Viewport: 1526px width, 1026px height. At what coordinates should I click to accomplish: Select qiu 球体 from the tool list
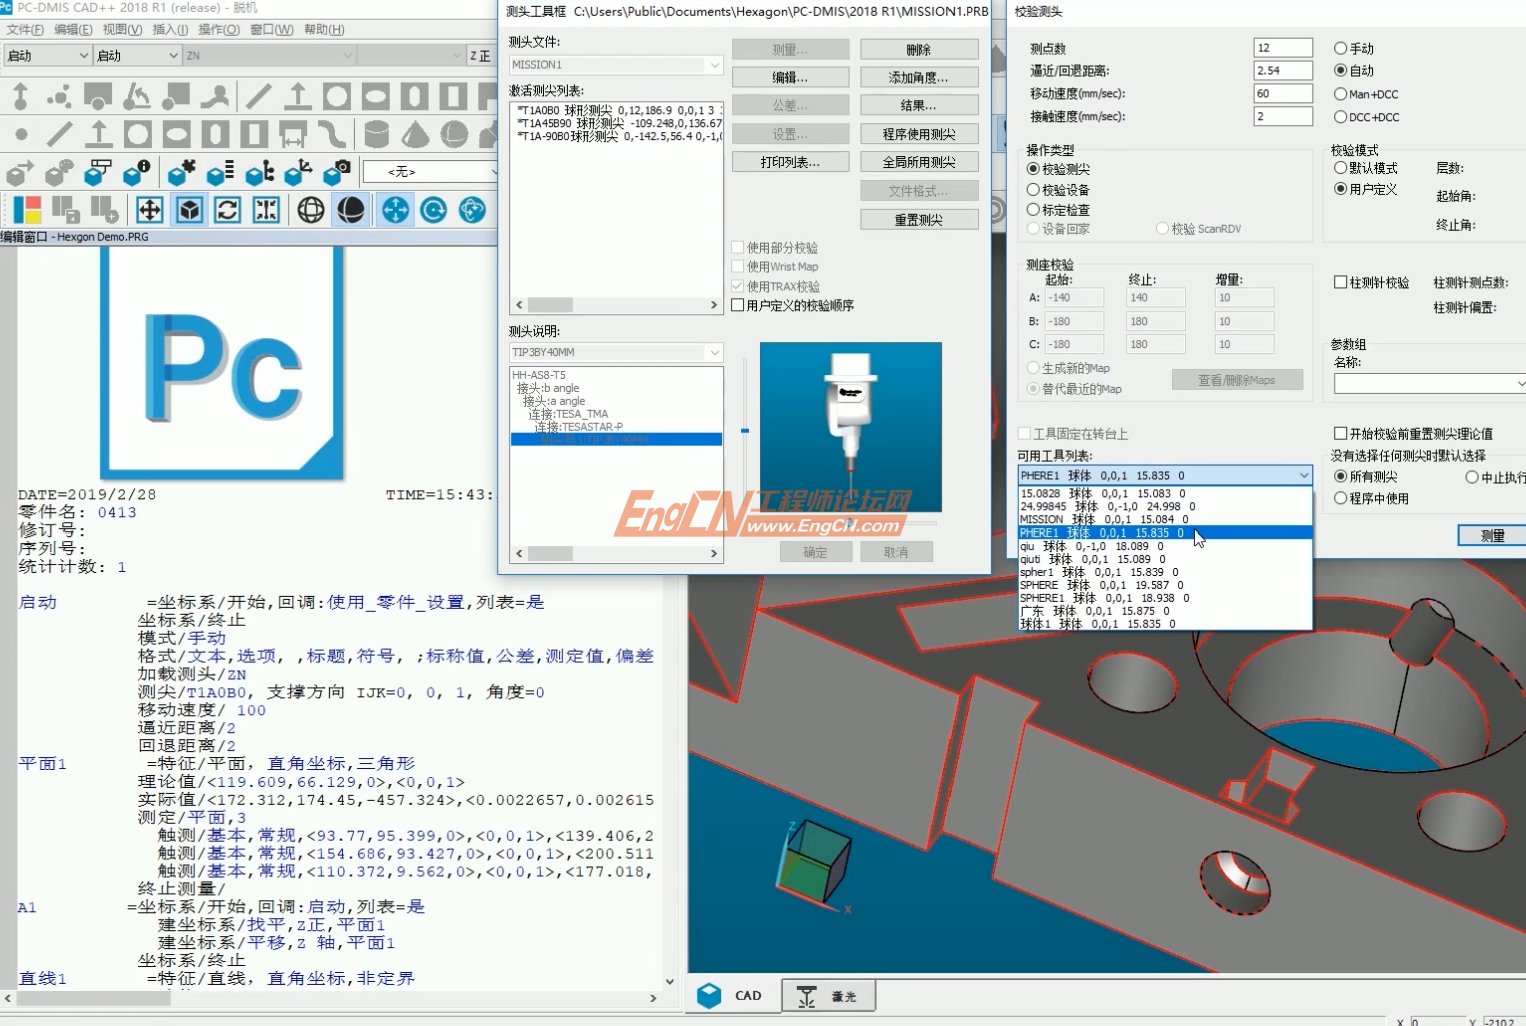click(x=1100, y=546)
